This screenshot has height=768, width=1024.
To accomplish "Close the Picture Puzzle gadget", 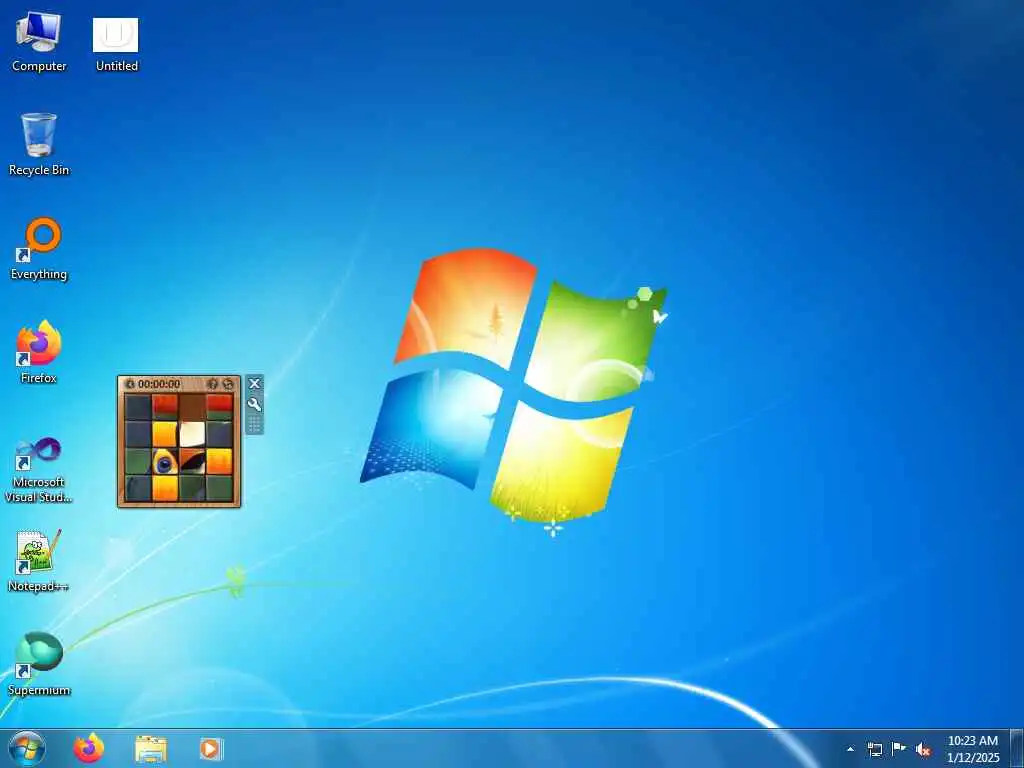I will [254, 383].
